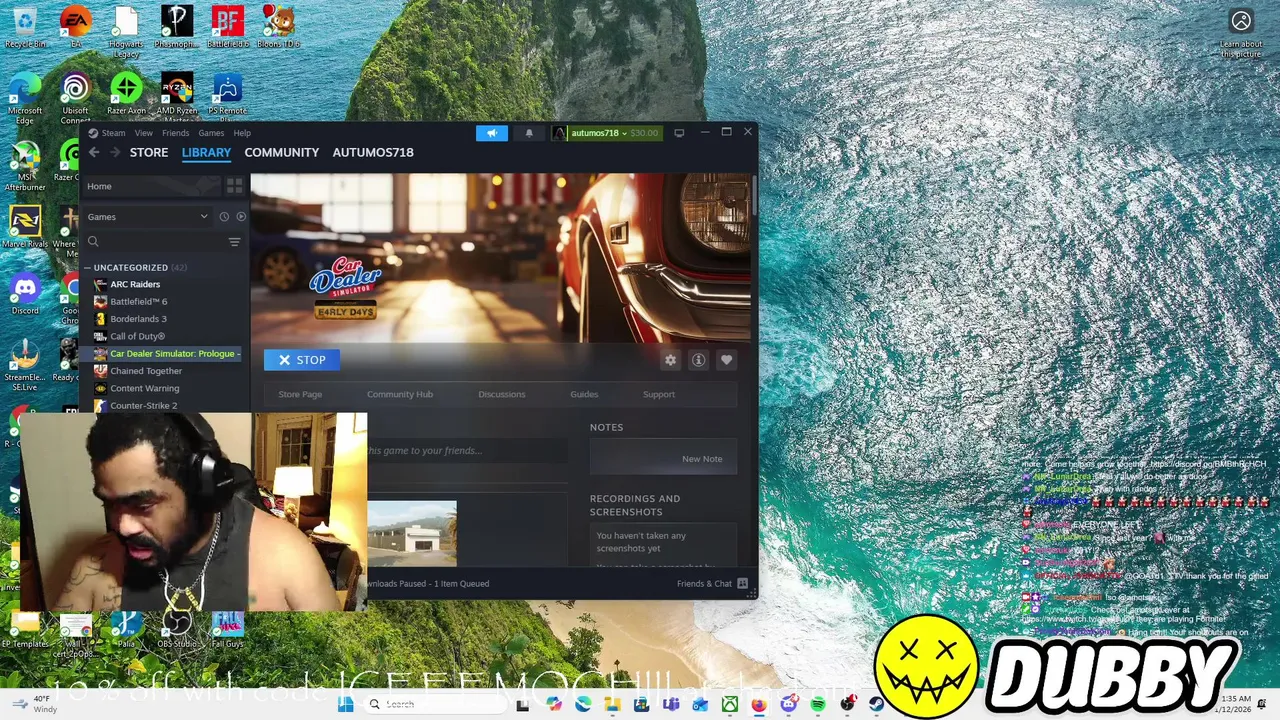This screenshot has width=1280, height=720.
Task: Open the Store Page link
Action: coord(300,394)
